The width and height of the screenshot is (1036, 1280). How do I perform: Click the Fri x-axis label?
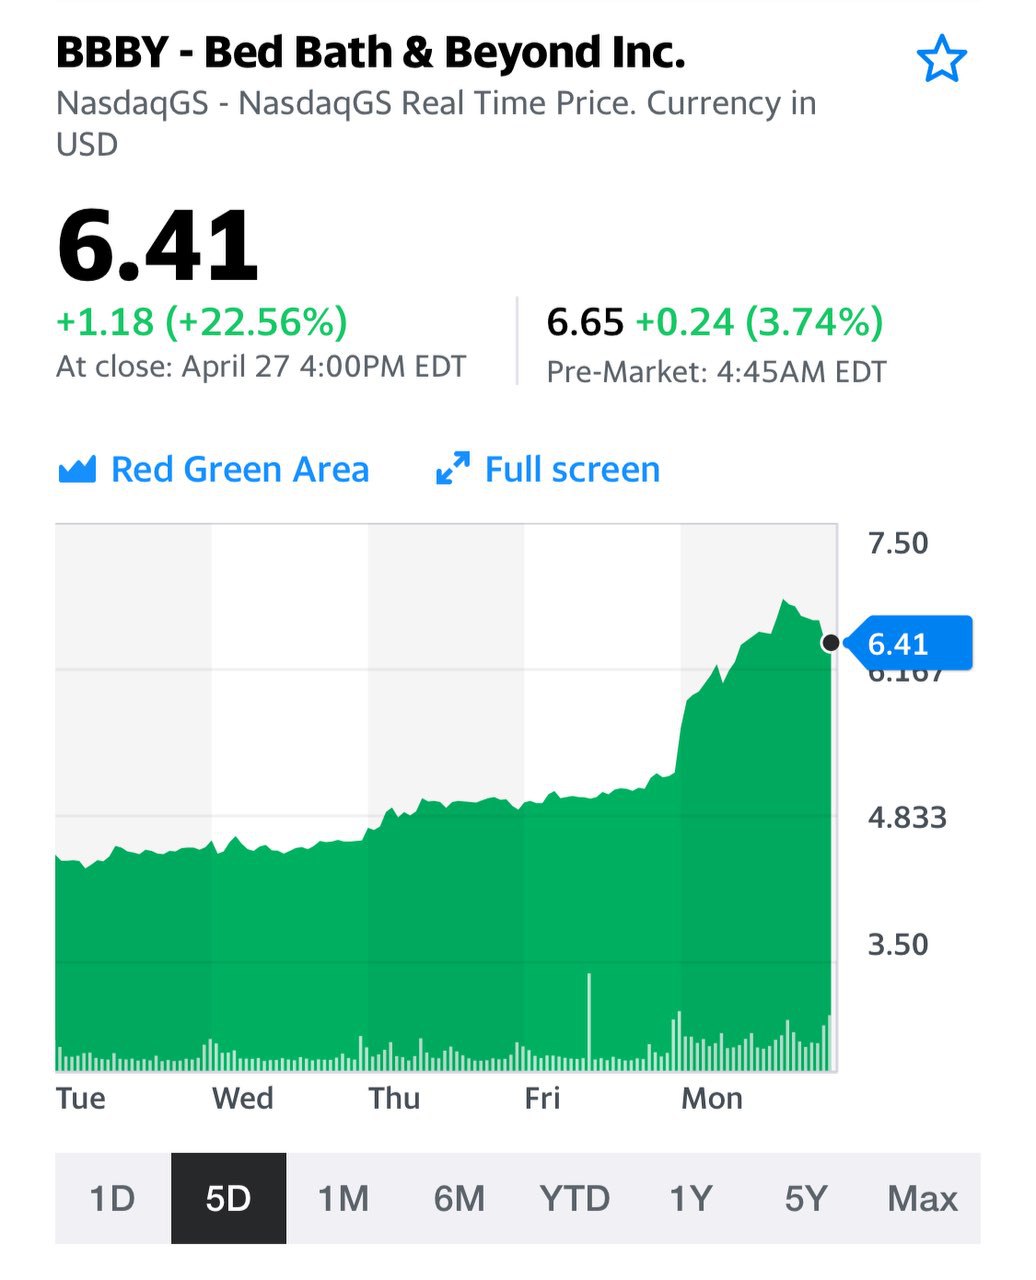543,1098
